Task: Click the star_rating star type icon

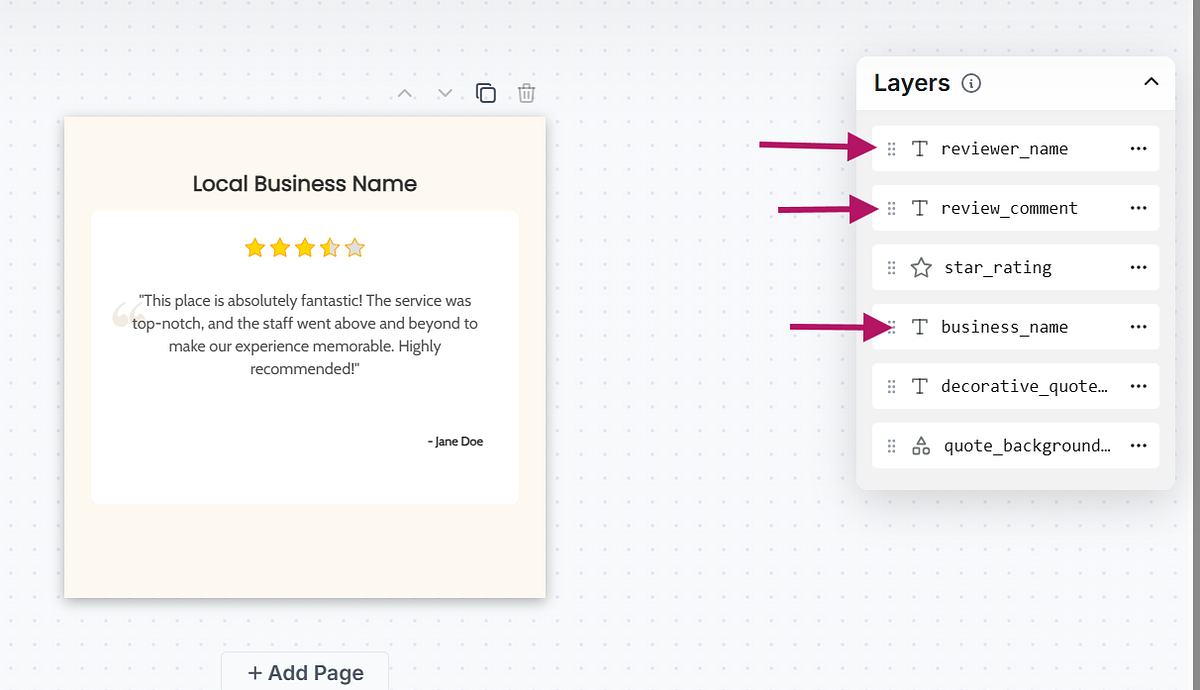Action: point(921,268)
